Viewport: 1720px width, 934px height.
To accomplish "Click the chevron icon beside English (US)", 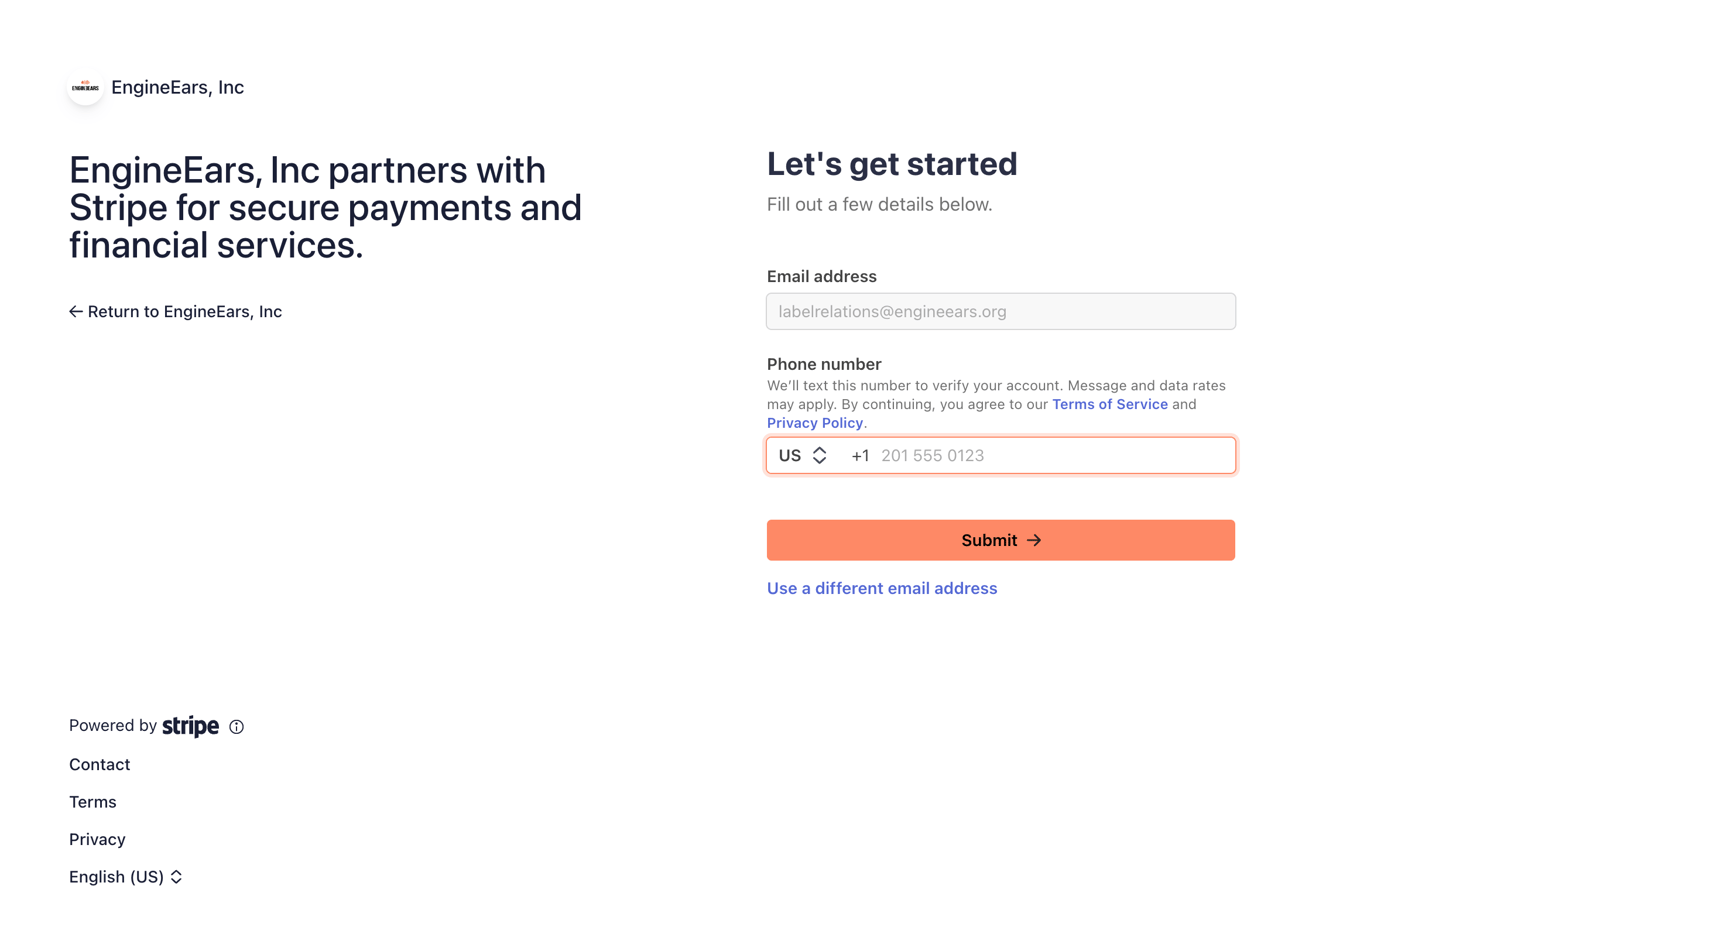I will point(176,877).
